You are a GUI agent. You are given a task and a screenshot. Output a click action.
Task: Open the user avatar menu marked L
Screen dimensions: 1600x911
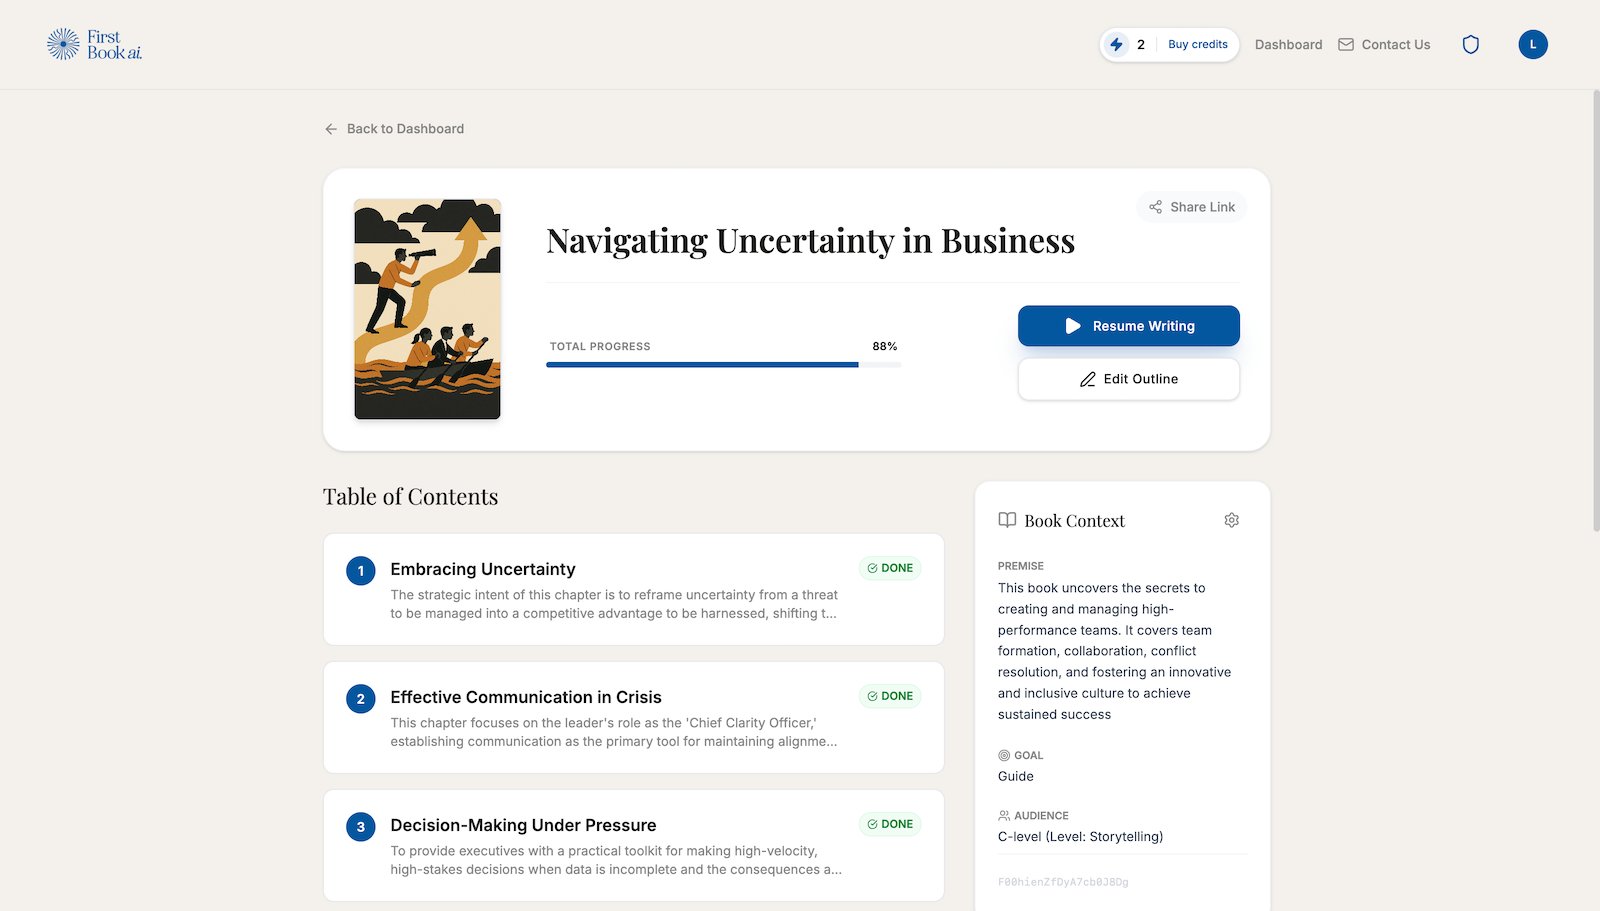click(x=1532, y=44)
